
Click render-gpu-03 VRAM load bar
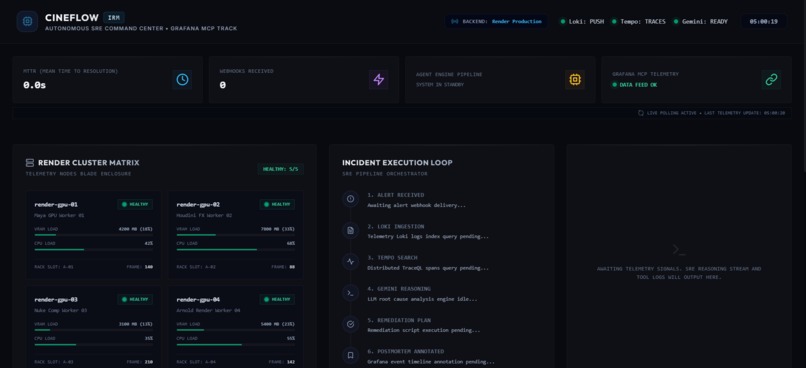(94, 330)
